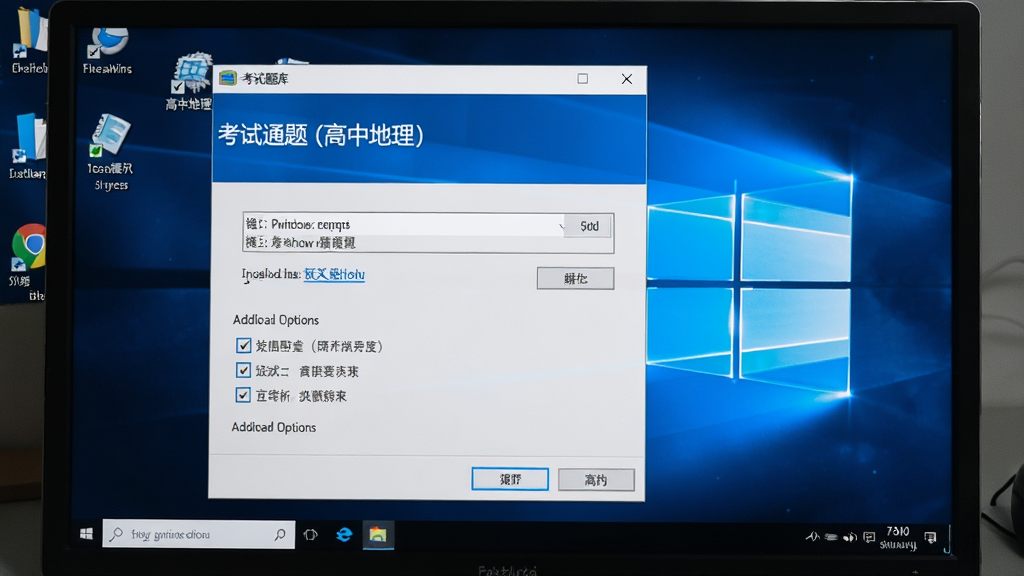This screenshot has height=576, width=1024.
Task: Launch Google Chrome from the desktop
Action: [x=28, y=247]
